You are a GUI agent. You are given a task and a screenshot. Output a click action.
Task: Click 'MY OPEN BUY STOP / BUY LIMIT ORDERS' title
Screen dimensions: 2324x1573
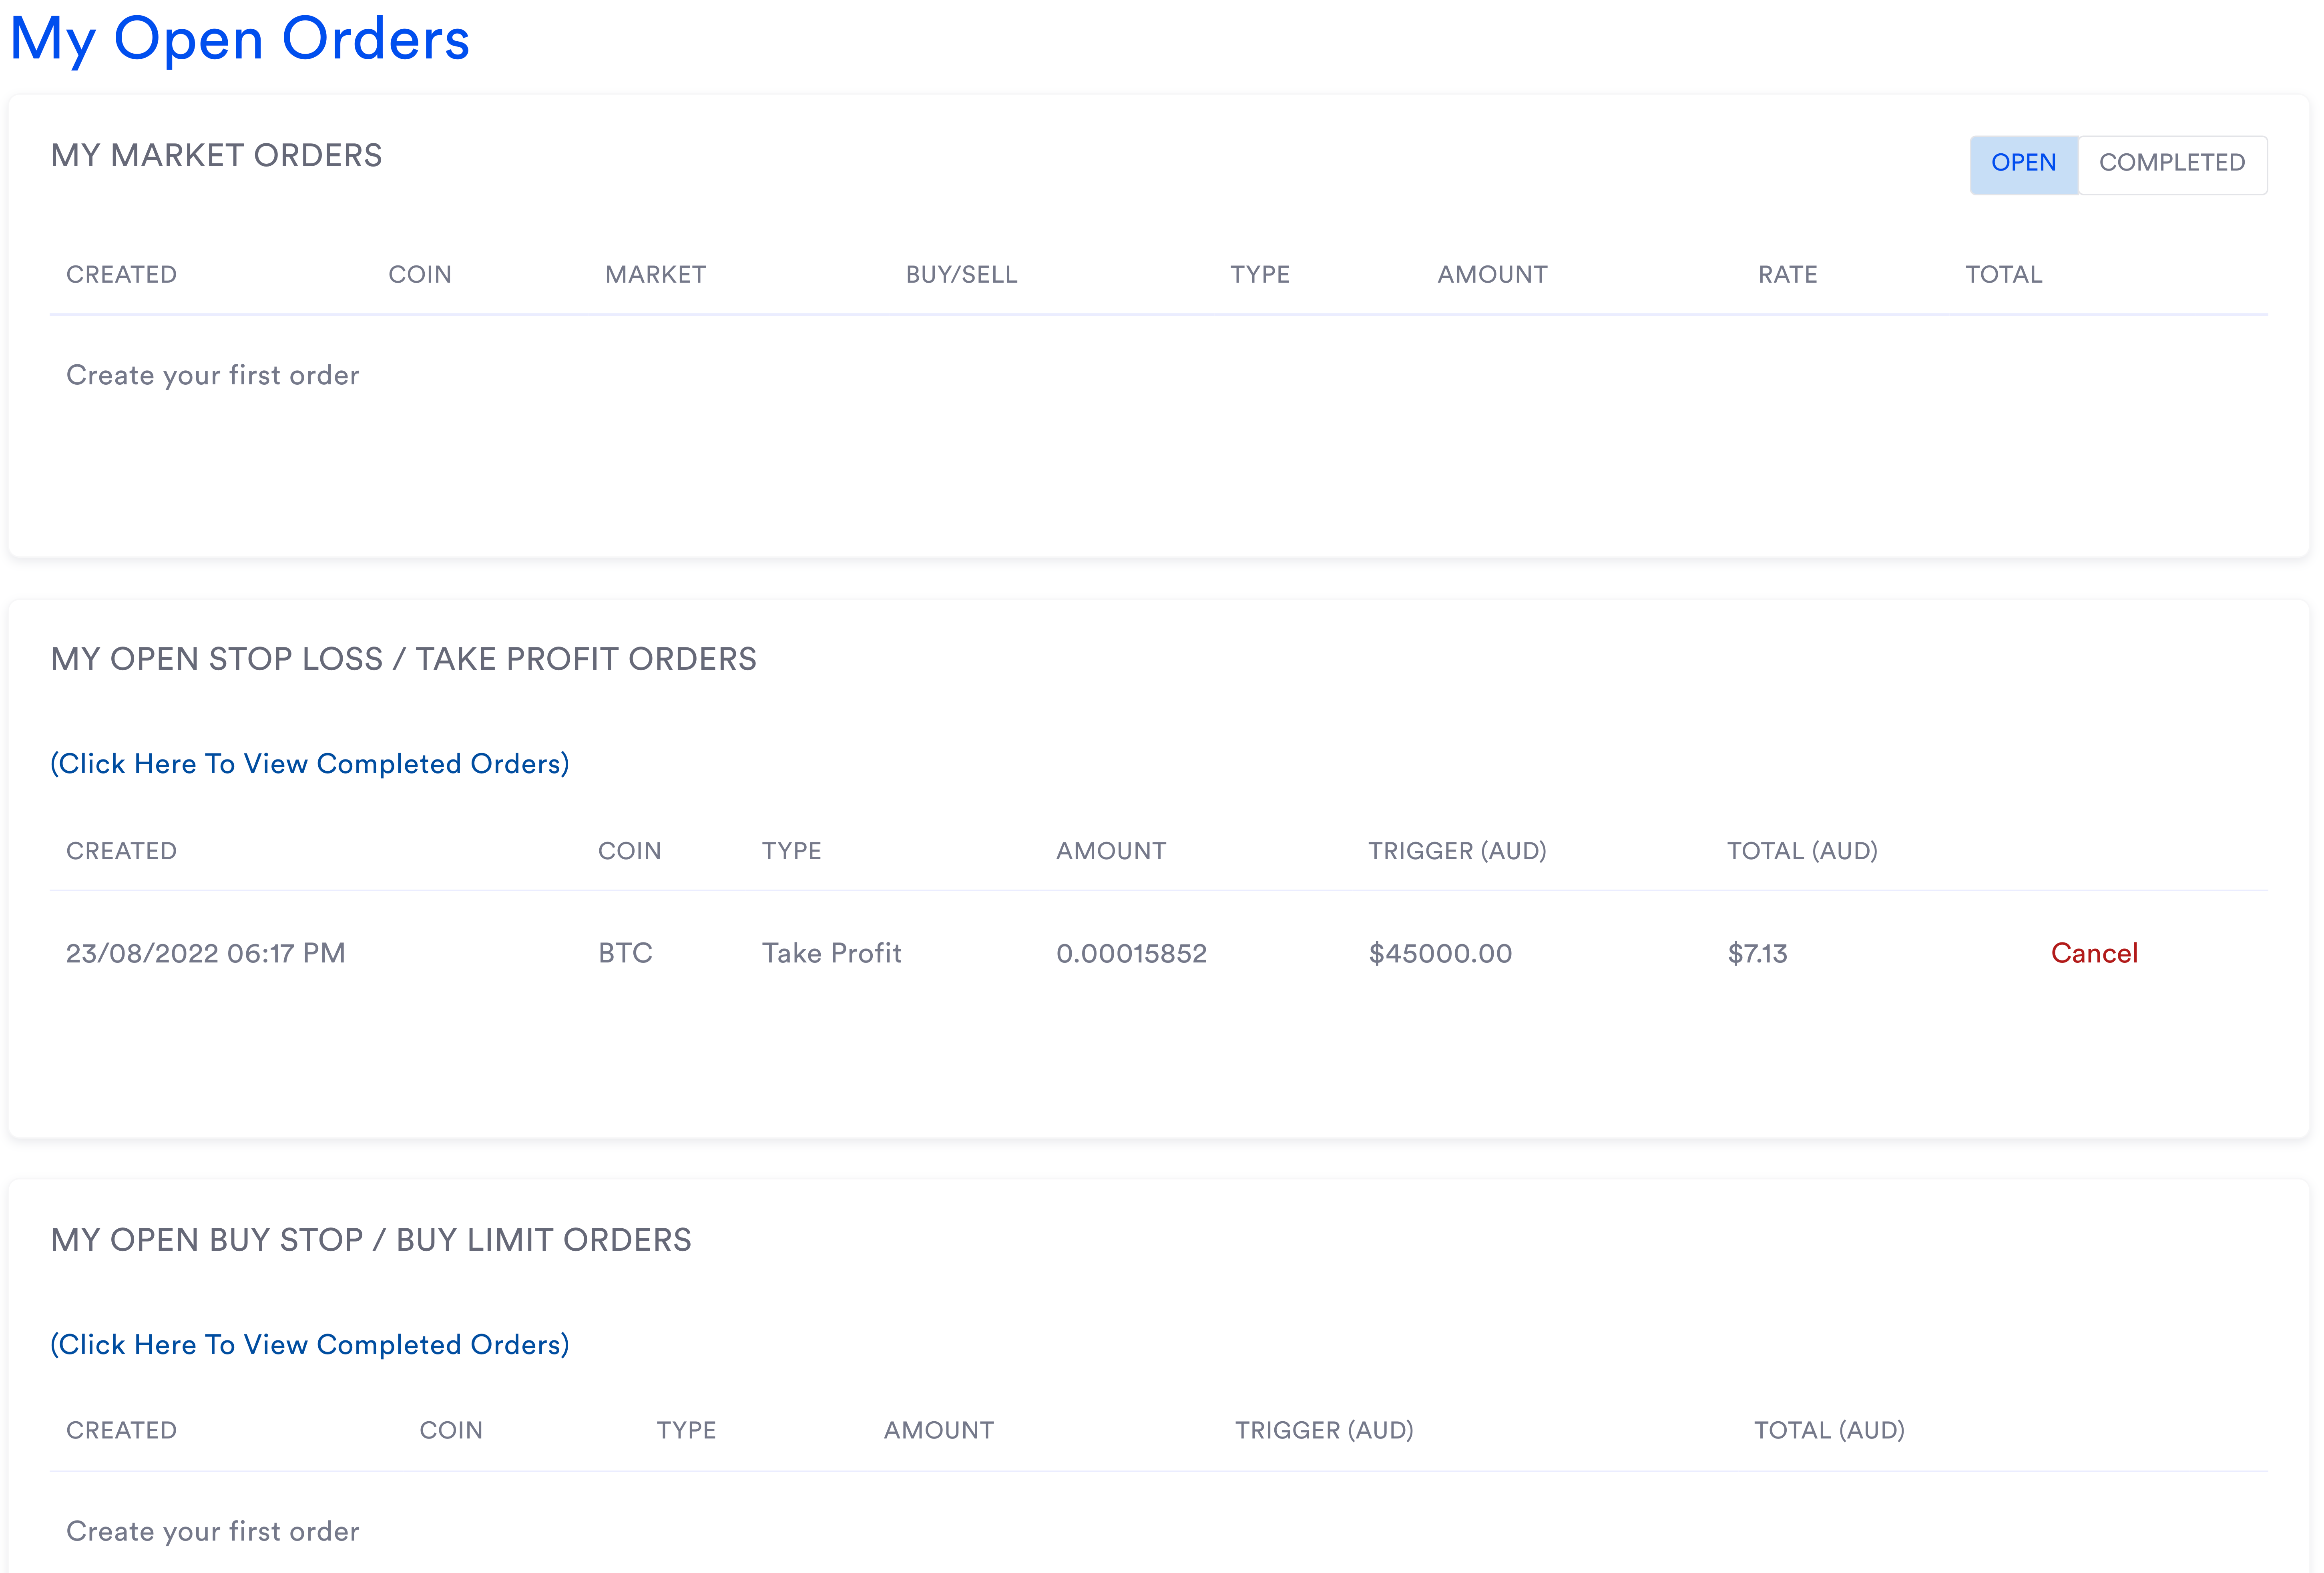371,1240
